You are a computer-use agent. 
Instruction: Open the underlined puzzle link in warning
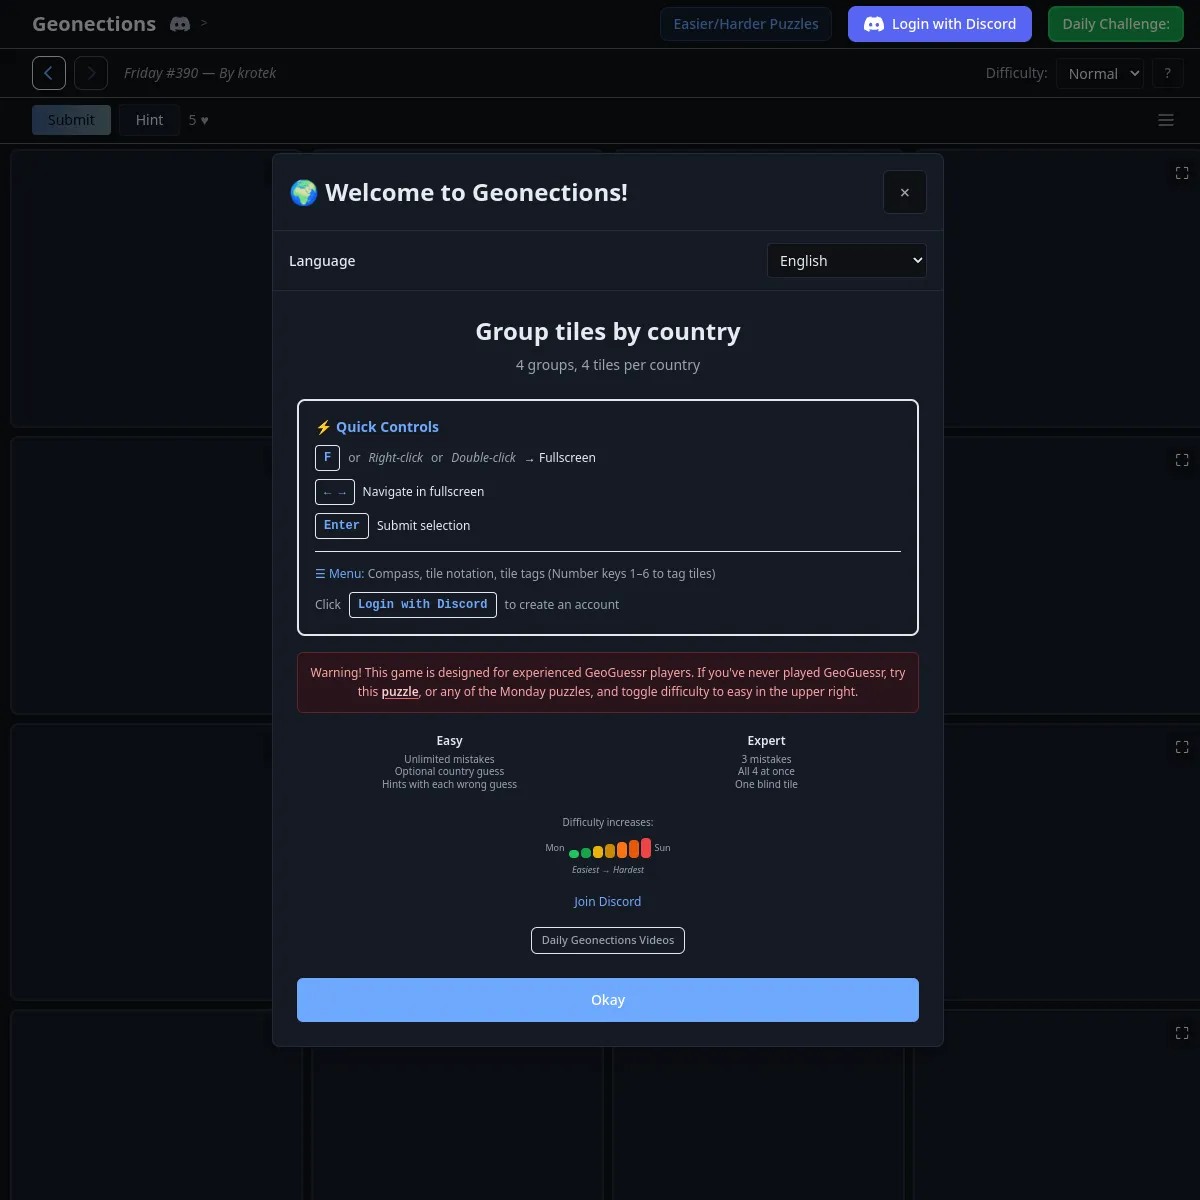(400, 692)
